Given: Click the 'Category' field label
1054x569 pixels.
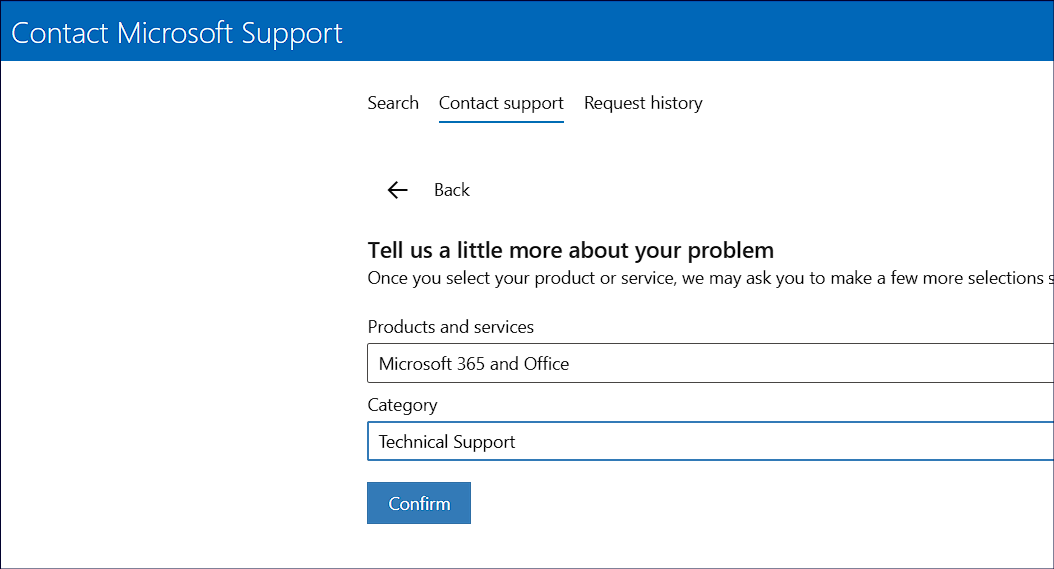Looking at the screenshot, I should (x=402, y=405).
